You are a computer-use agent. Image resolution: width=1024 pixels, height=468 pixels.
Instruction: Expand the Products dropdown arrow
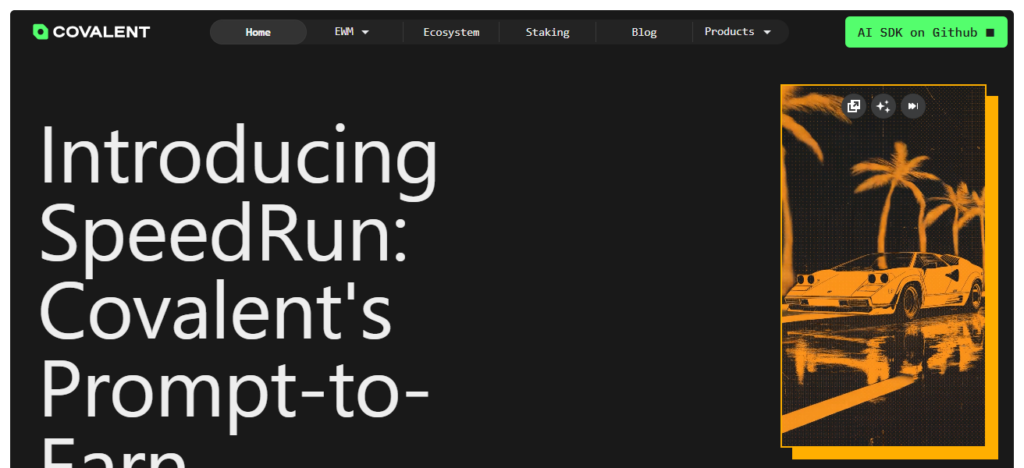767,32
